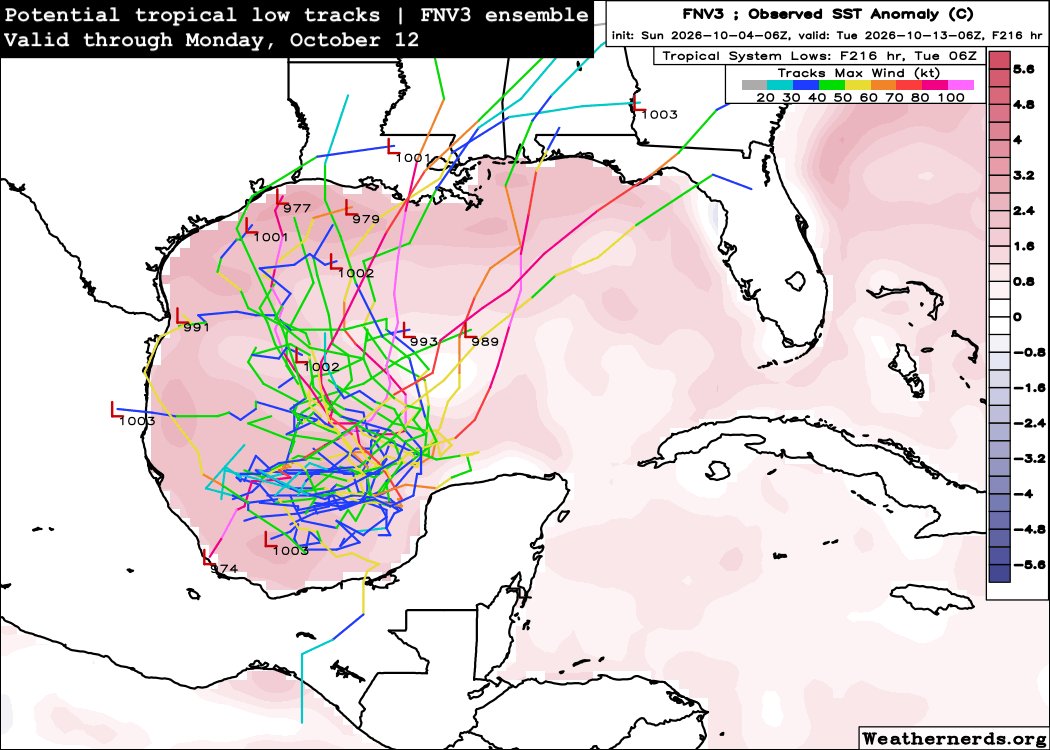Click the '50' wind legend value
This screenshot has height=750, width=1050.
pyautogui.click(x=842, y=98)
